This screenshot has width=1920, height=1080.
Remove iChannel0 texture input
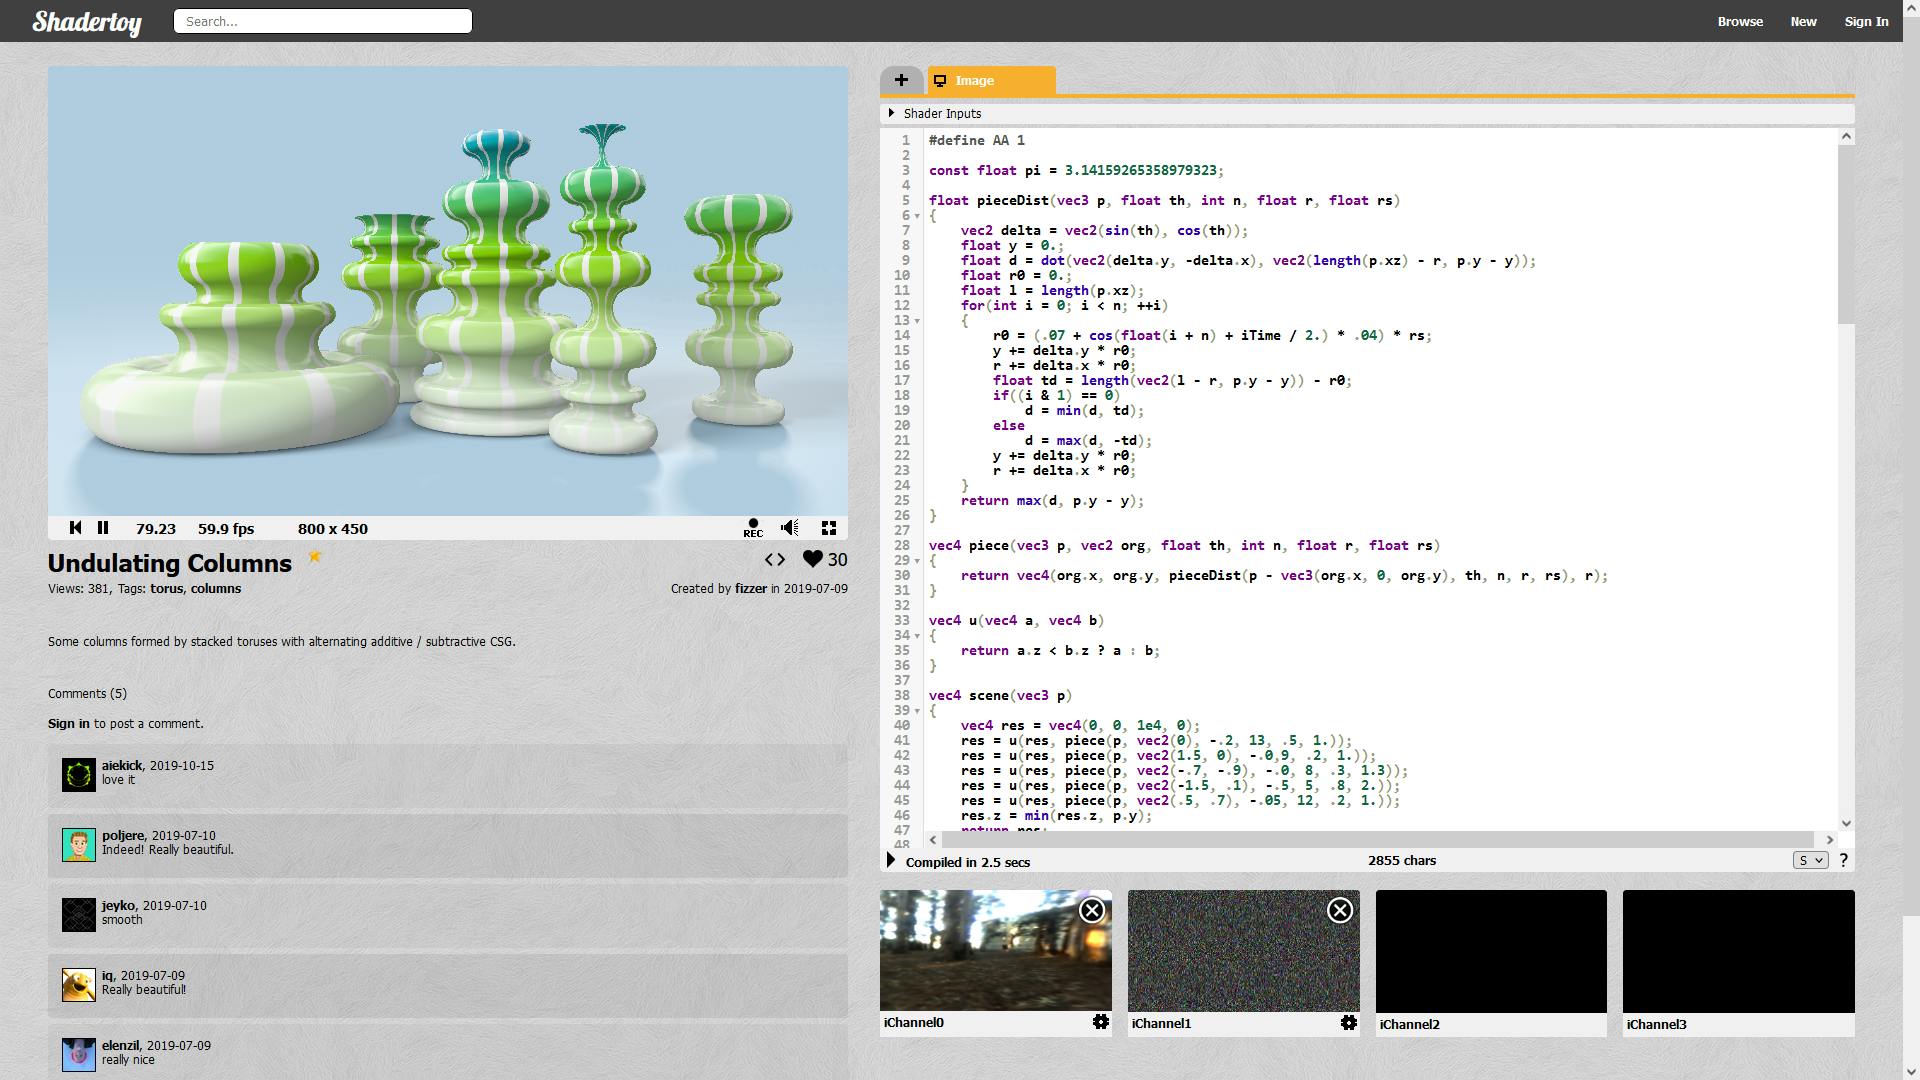pos(1092,910)
